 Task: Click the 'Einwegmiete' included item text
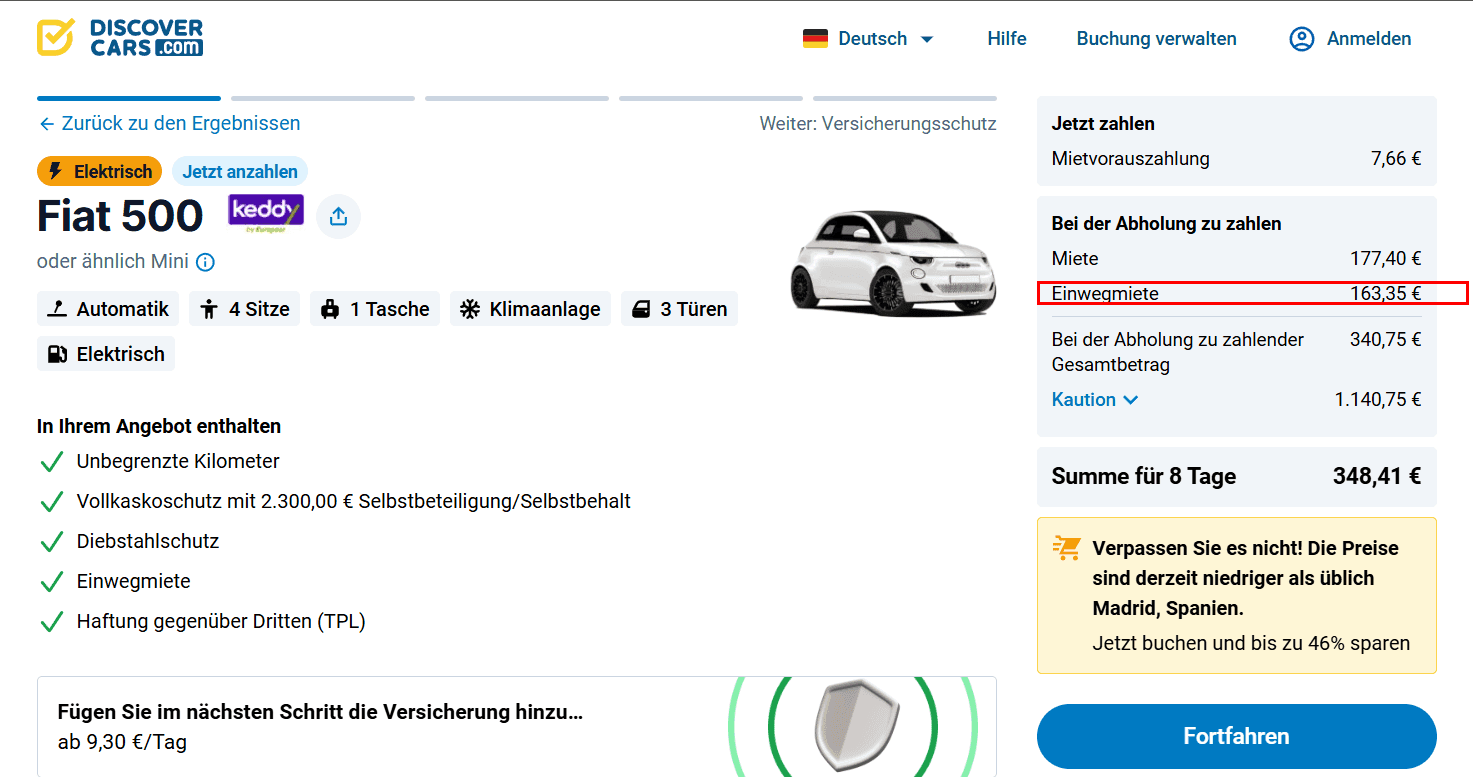pos(133,581)
